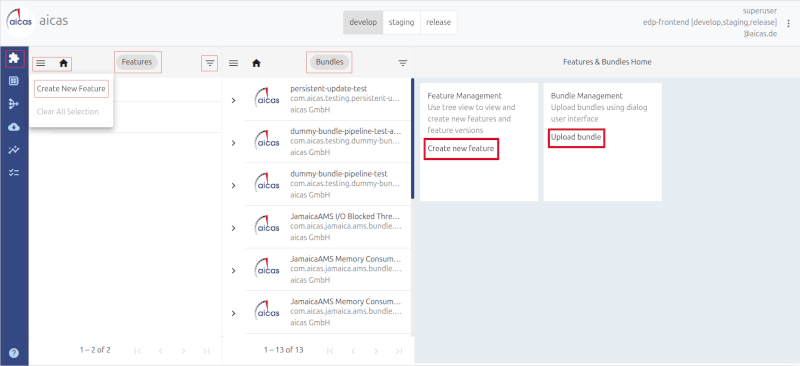Switch to the release environment
Image resolution: width=800 pixels, height=366 pixels.
click(x=439, y=22)
